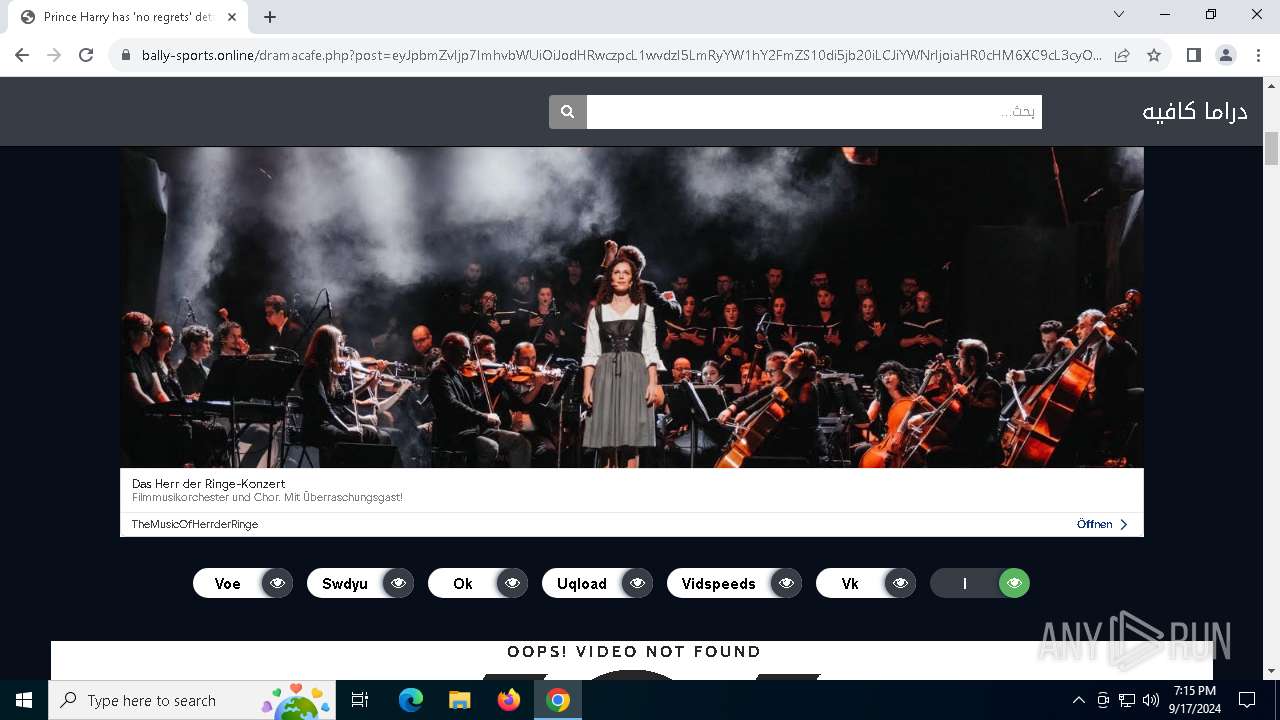Launch Firefox from taskbar

click(509, 700)
